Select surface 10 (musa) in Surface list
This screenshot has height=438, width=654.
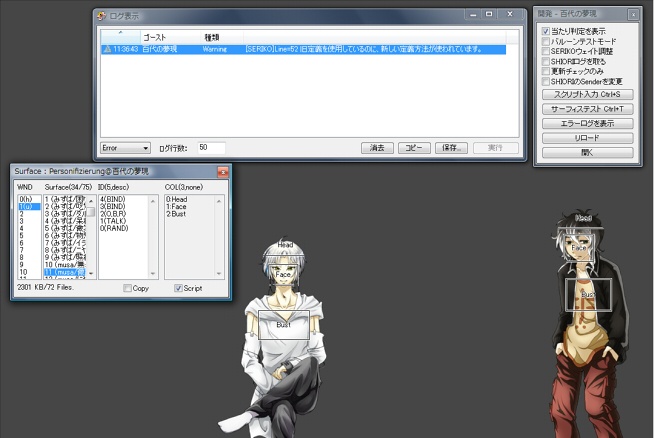[65, 264]
